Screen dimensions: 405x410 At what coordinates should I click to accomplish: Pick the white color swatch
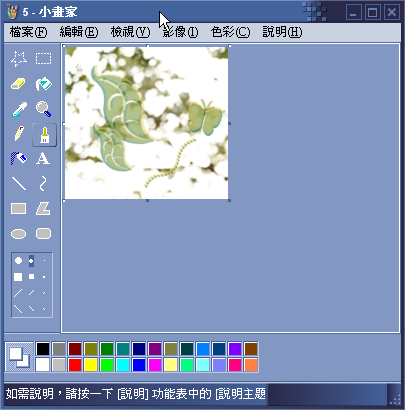point(43,365)
